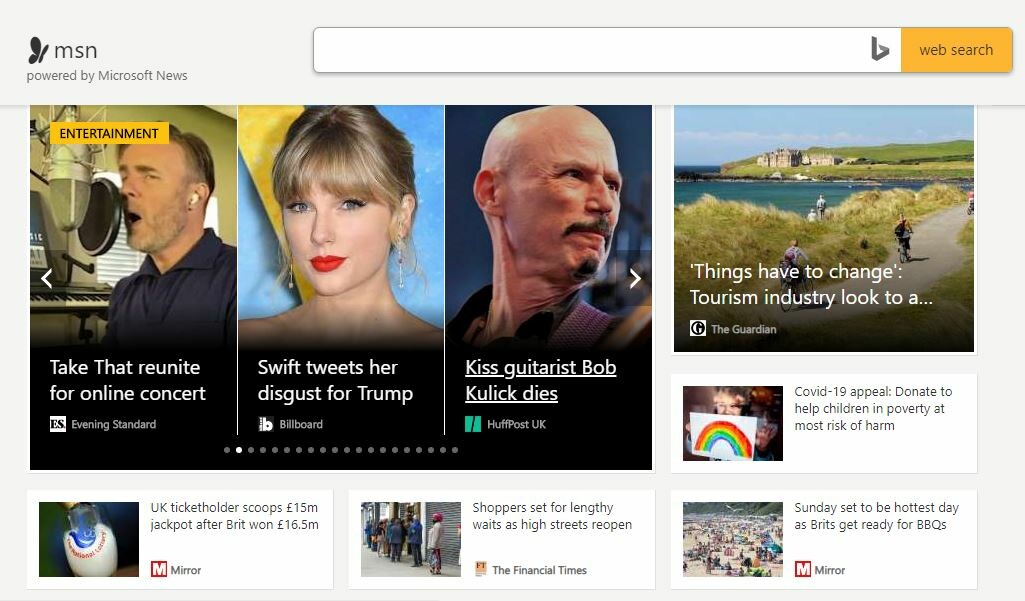
Task: Click the shoppers queuing thumbnail
Action: point(411,539)
